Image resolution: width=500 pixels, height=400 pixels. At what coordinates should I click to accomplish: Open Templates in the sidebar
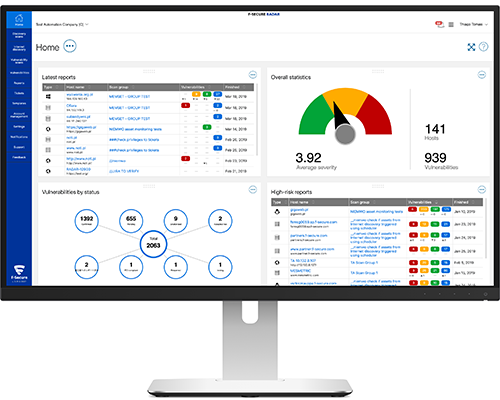pos(19,103)
